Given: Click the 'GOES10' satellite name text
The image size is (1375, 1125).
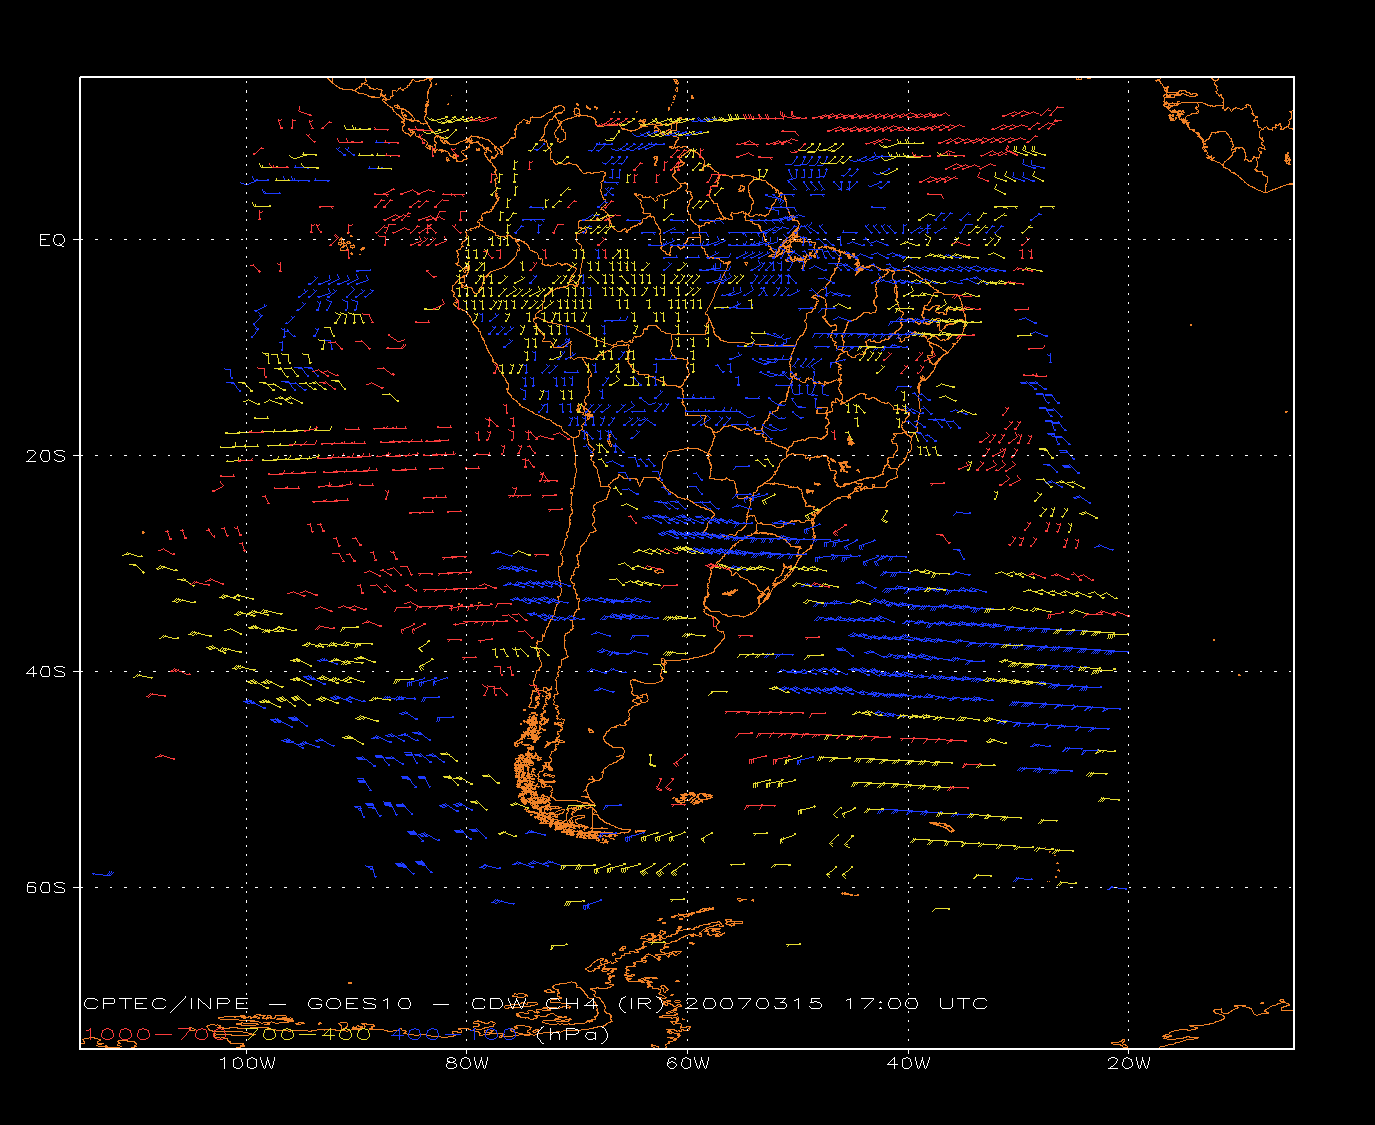Looking at the screenshot, I should (x=357, y=1004).
